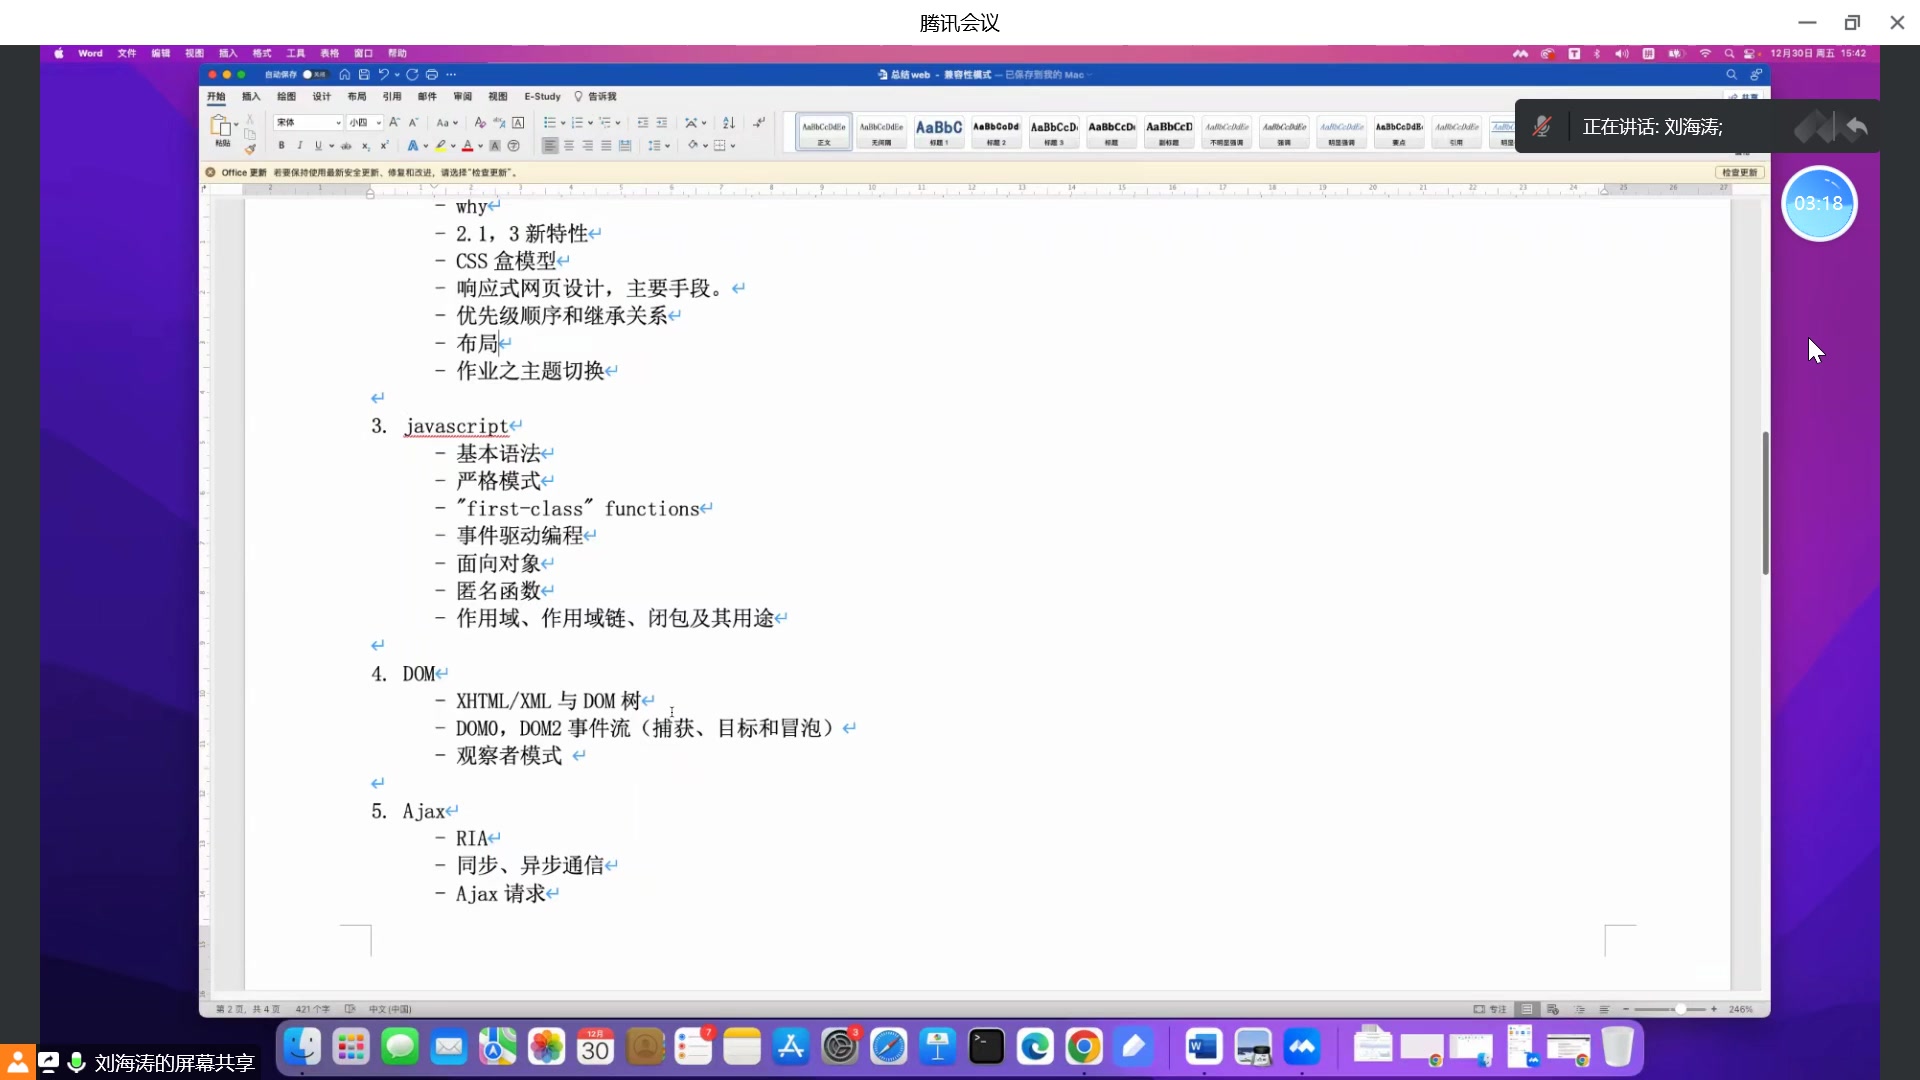Click the search magnifier in Word's title bar

tap(1731, 75)
